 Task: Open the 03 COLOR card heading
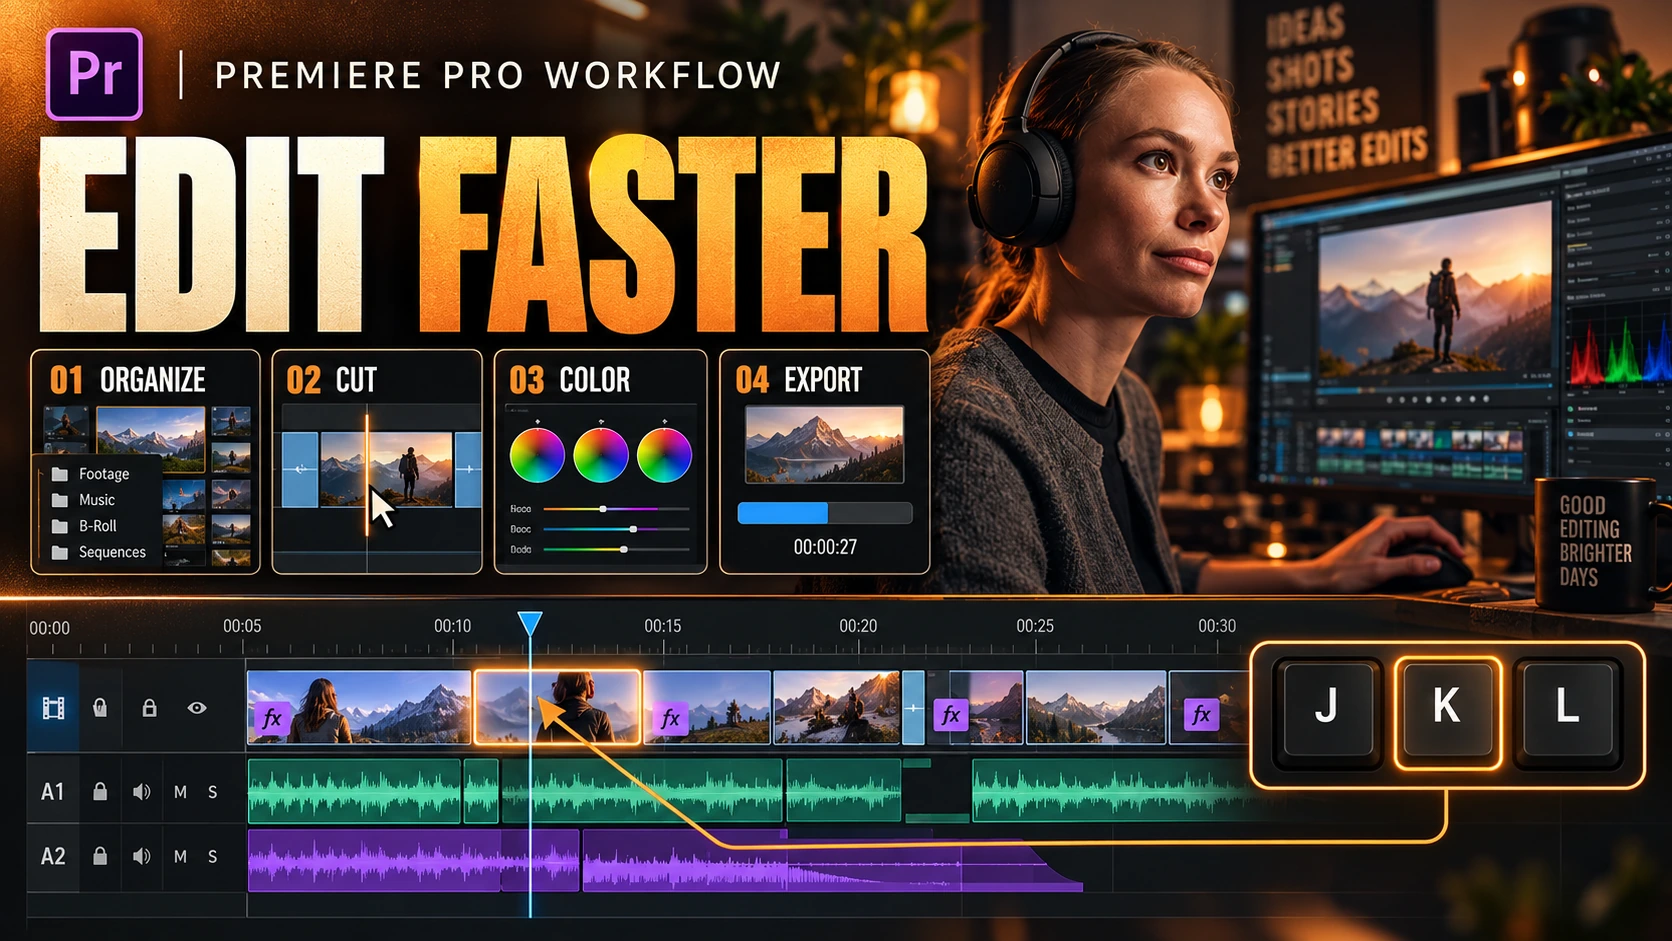[x=570, y=380]
